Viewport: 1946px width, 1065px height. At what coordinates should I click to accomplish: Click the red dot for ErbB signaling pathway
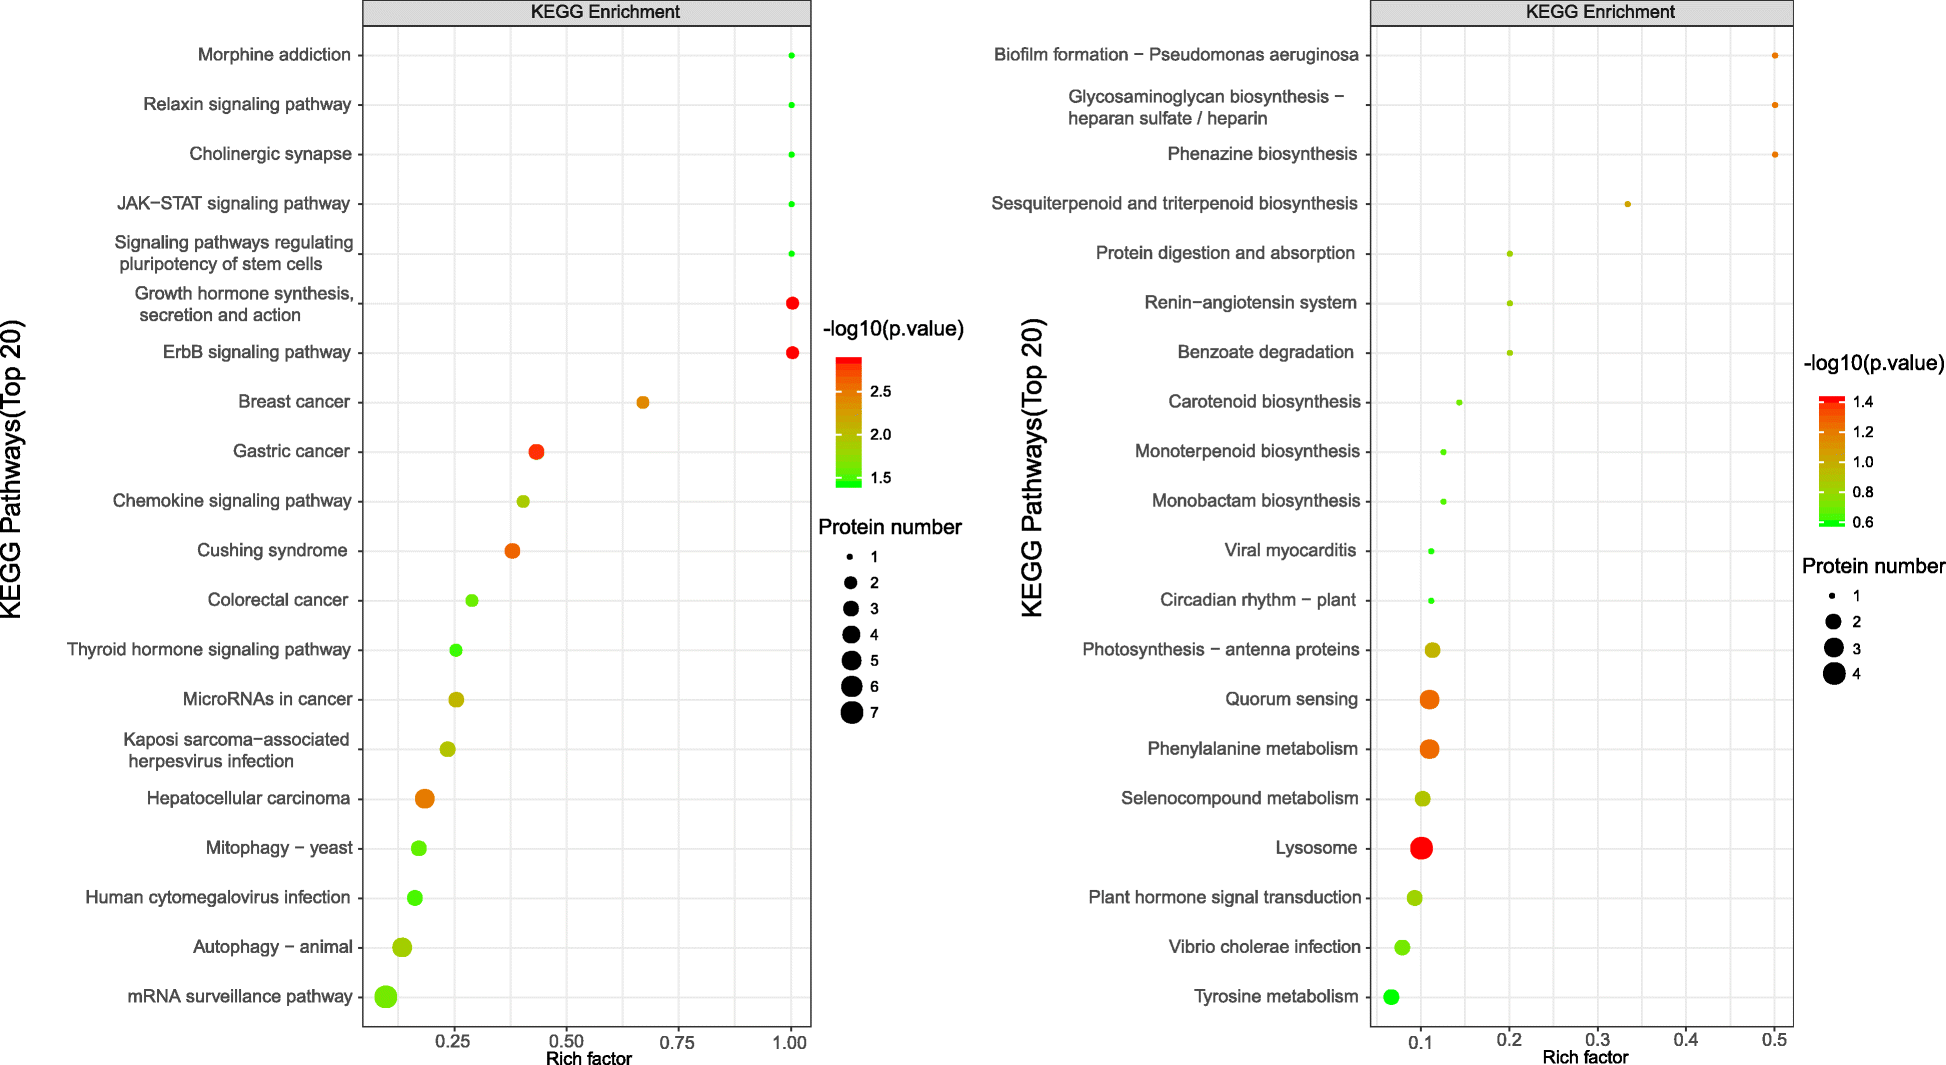792,352
